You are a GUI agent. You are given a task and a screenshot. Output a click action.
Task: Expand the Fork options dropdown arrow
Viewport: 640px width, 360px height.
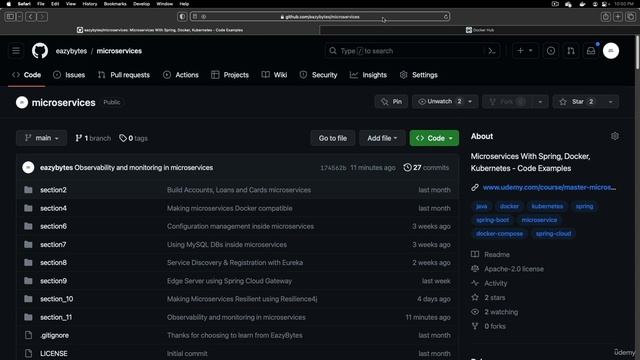pos(540,102)
